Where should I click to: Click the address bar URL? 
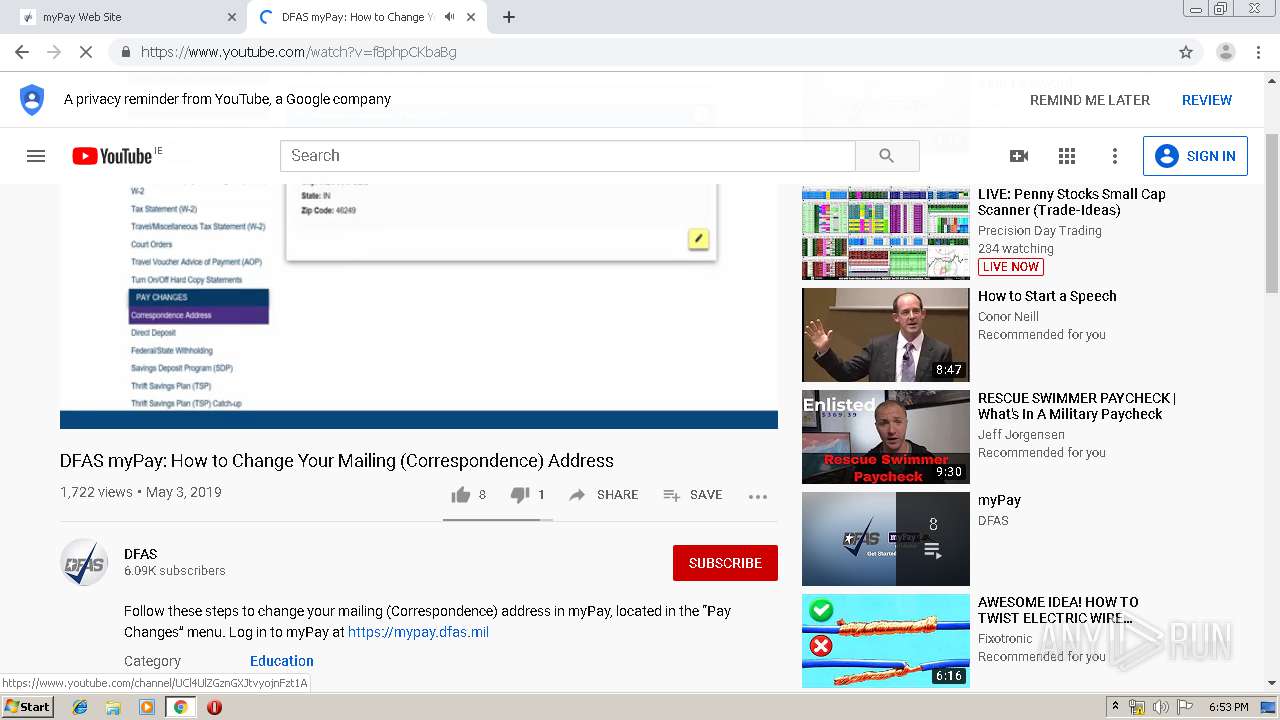(299, 52)
